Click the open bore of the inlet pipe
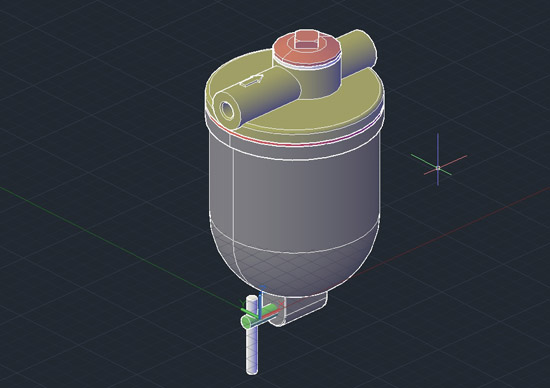 (227, 110)
